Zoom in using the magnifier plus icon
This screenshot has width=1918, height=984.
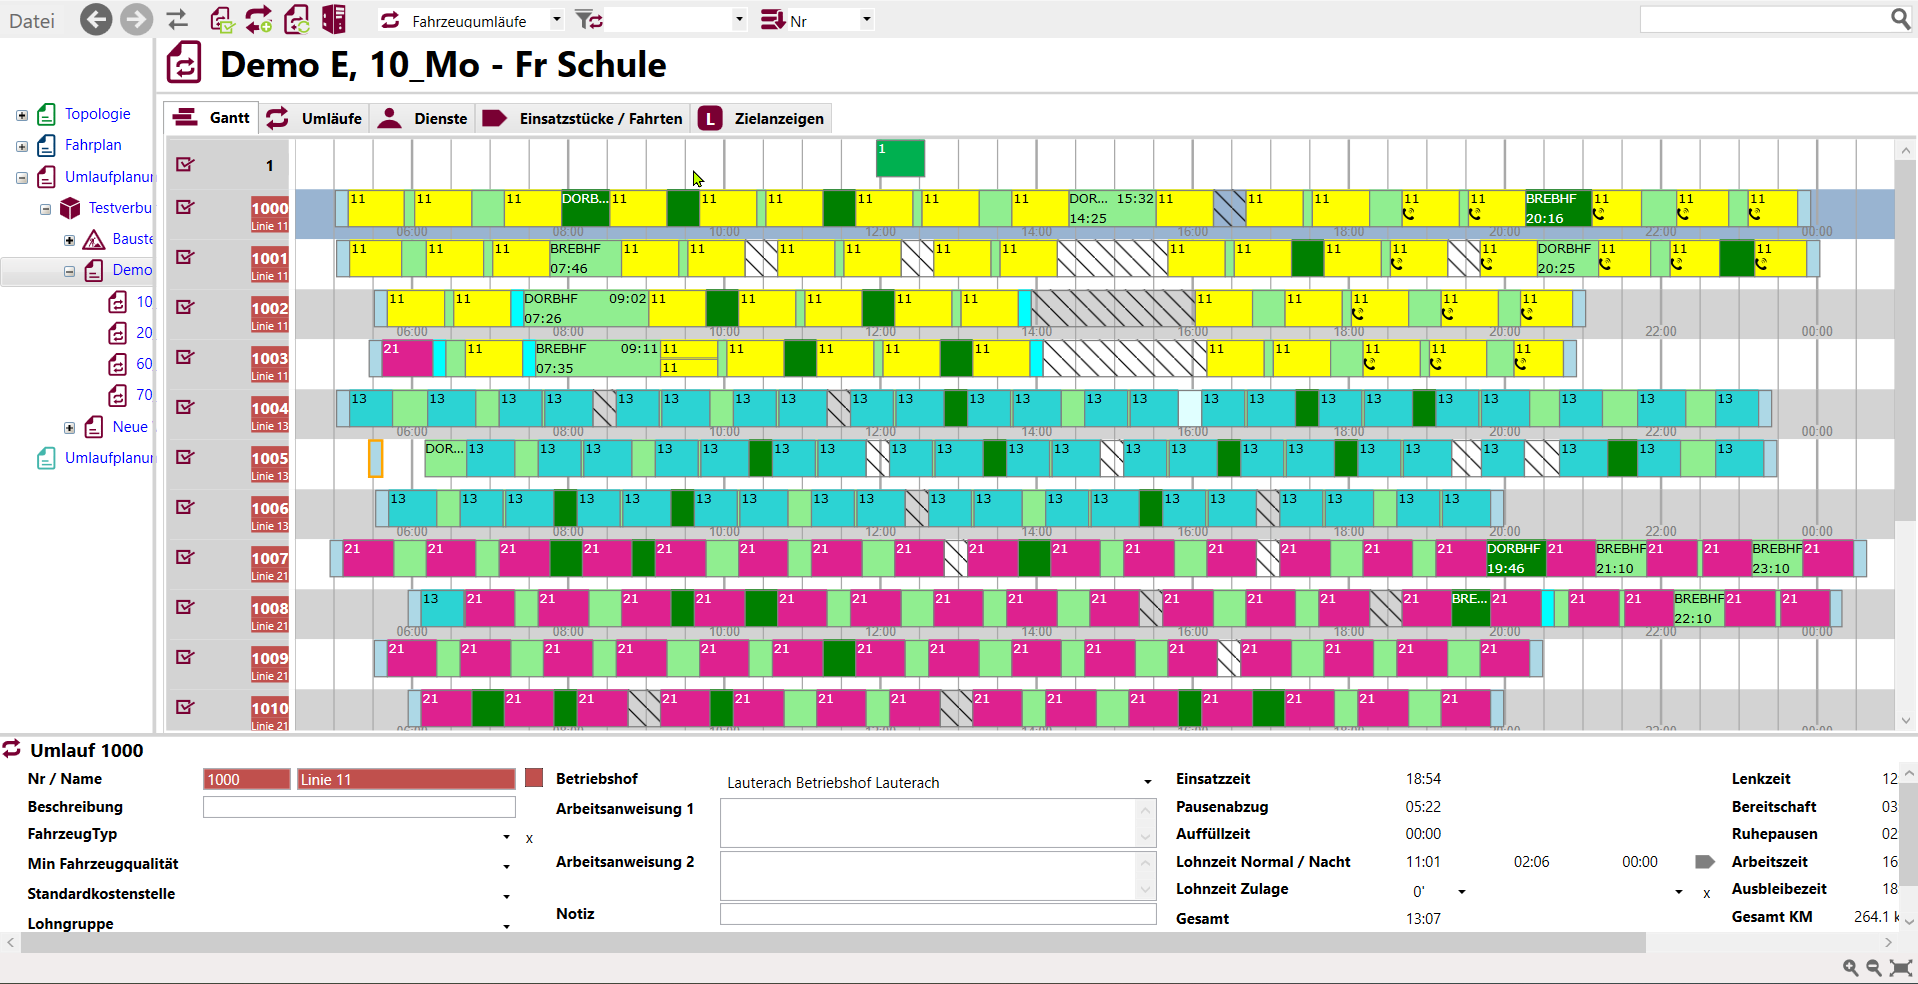pyautogui.click(x=1851, y=967)
